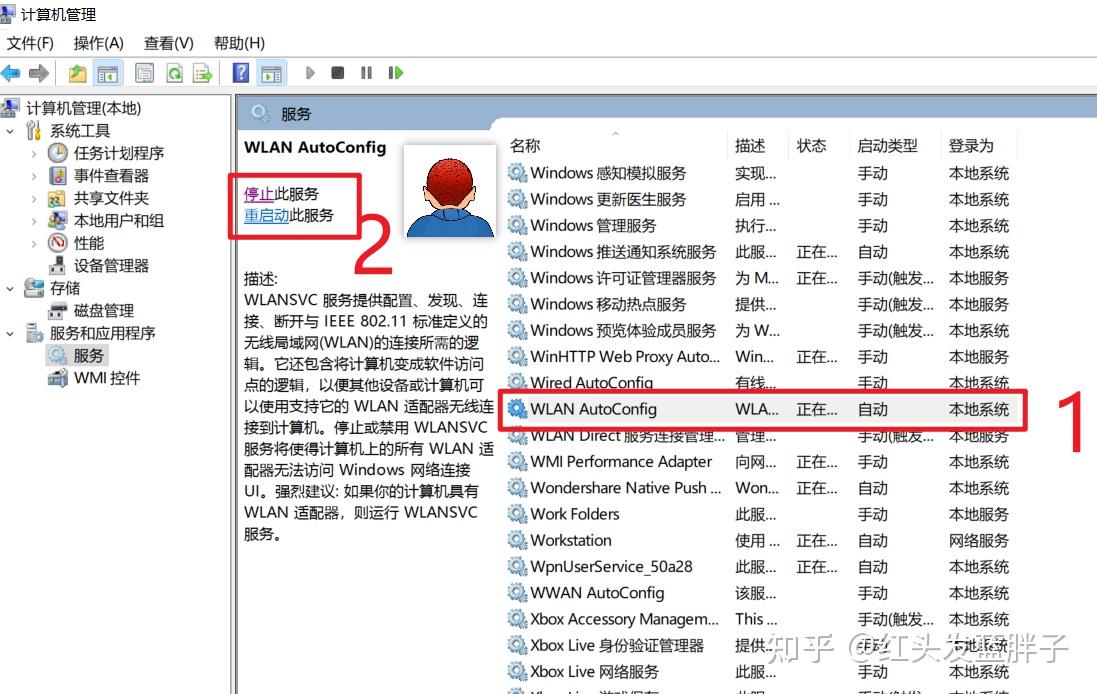
Task: Select the Work Folders service
Action: tap(763, 514)
